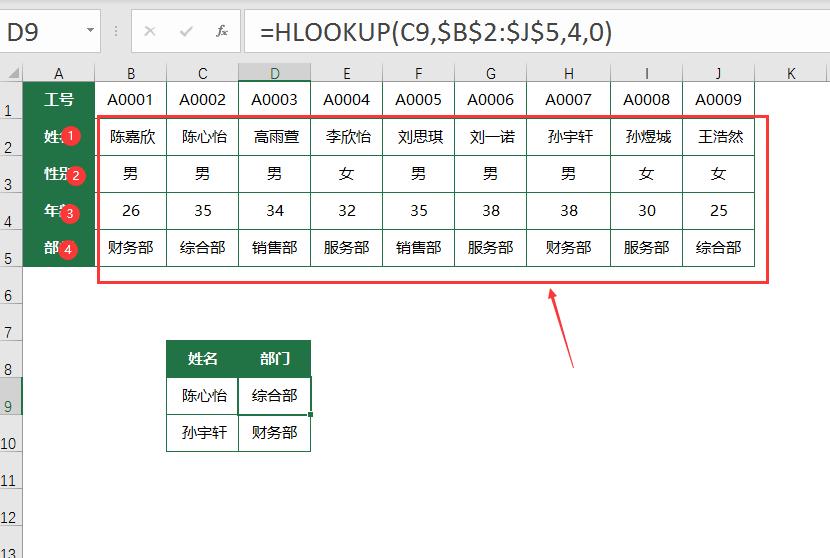The height and width of the screenshot is (558, 830).
Task: Select the name cell 王浩然
Action: click(x=719, y=137)
